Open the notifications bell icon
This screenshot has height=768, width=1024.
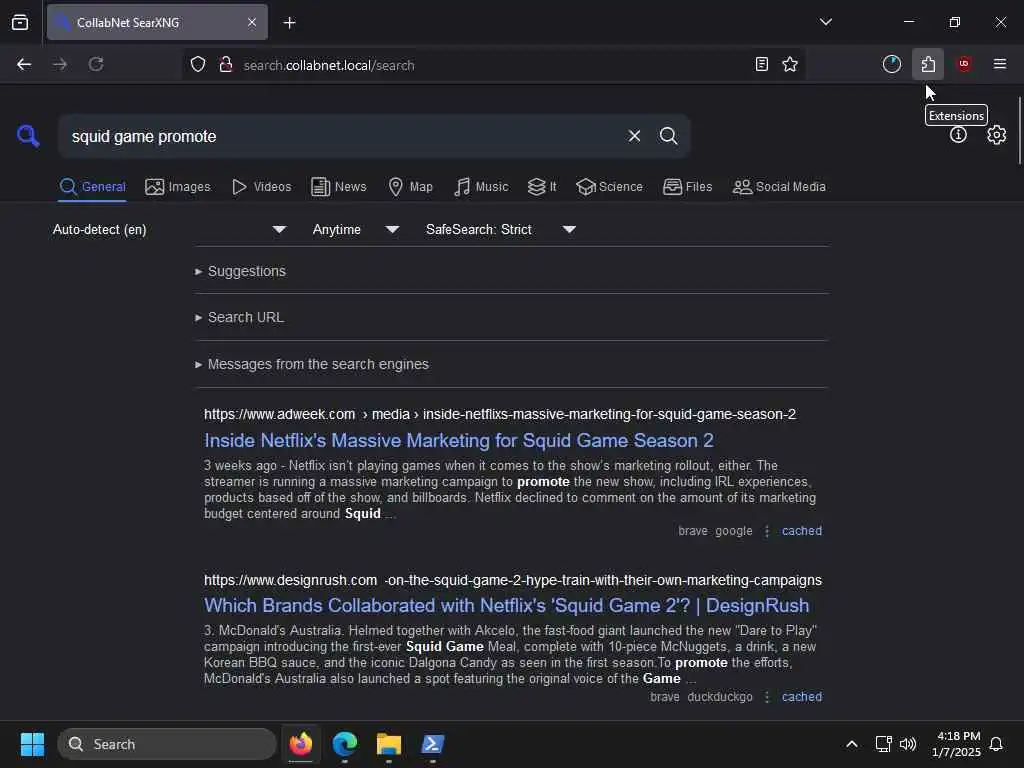(996, 744)
